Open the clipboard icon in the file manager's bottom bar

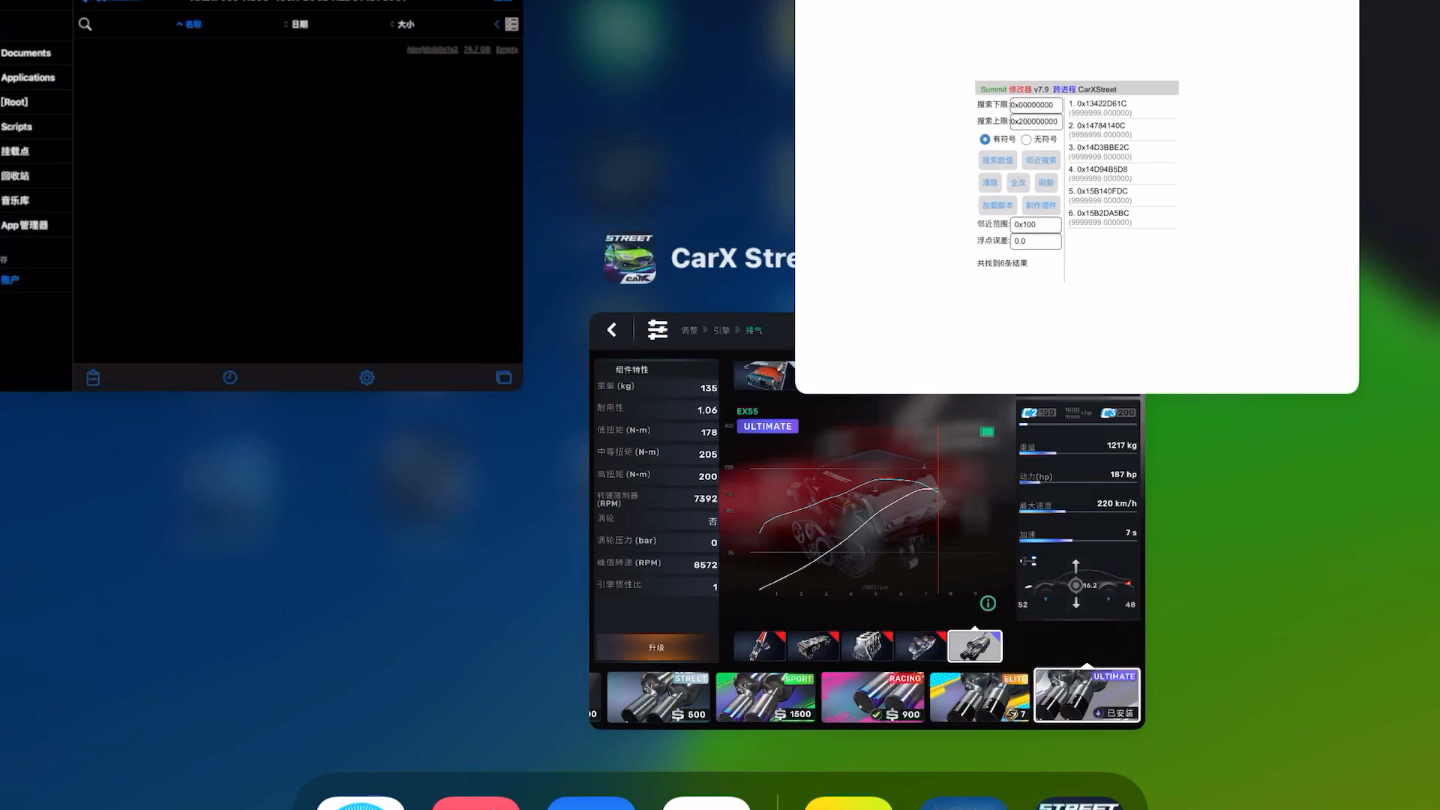93,378
